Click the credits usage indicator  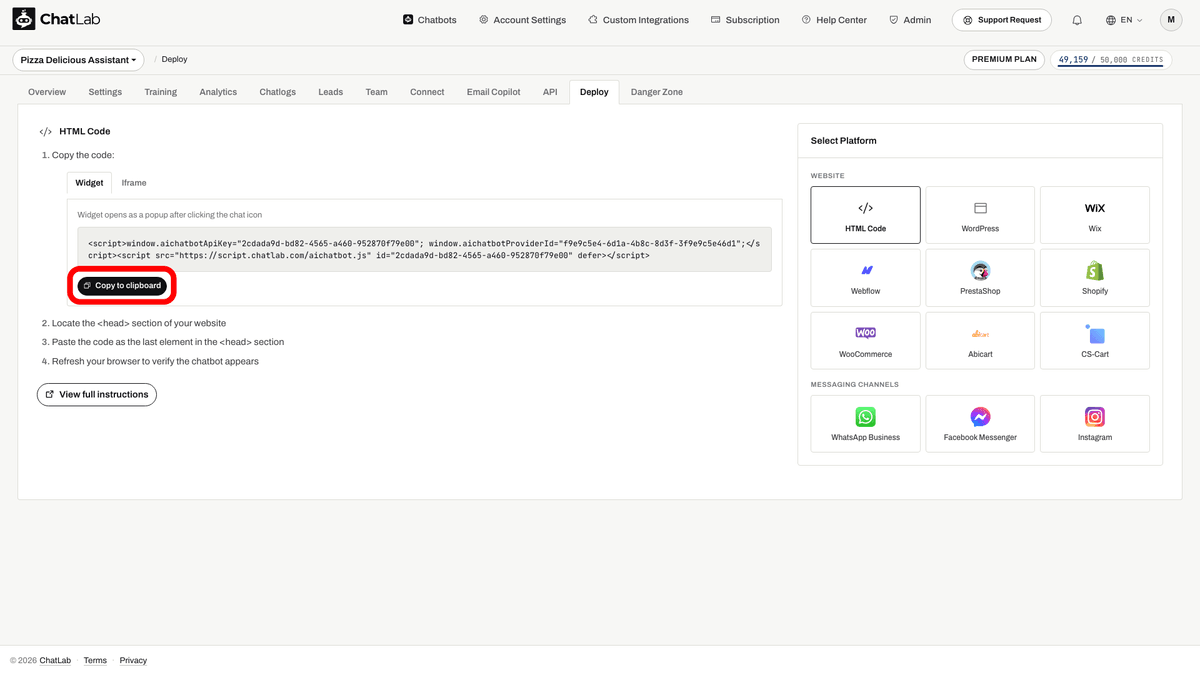click(1110, 60)
